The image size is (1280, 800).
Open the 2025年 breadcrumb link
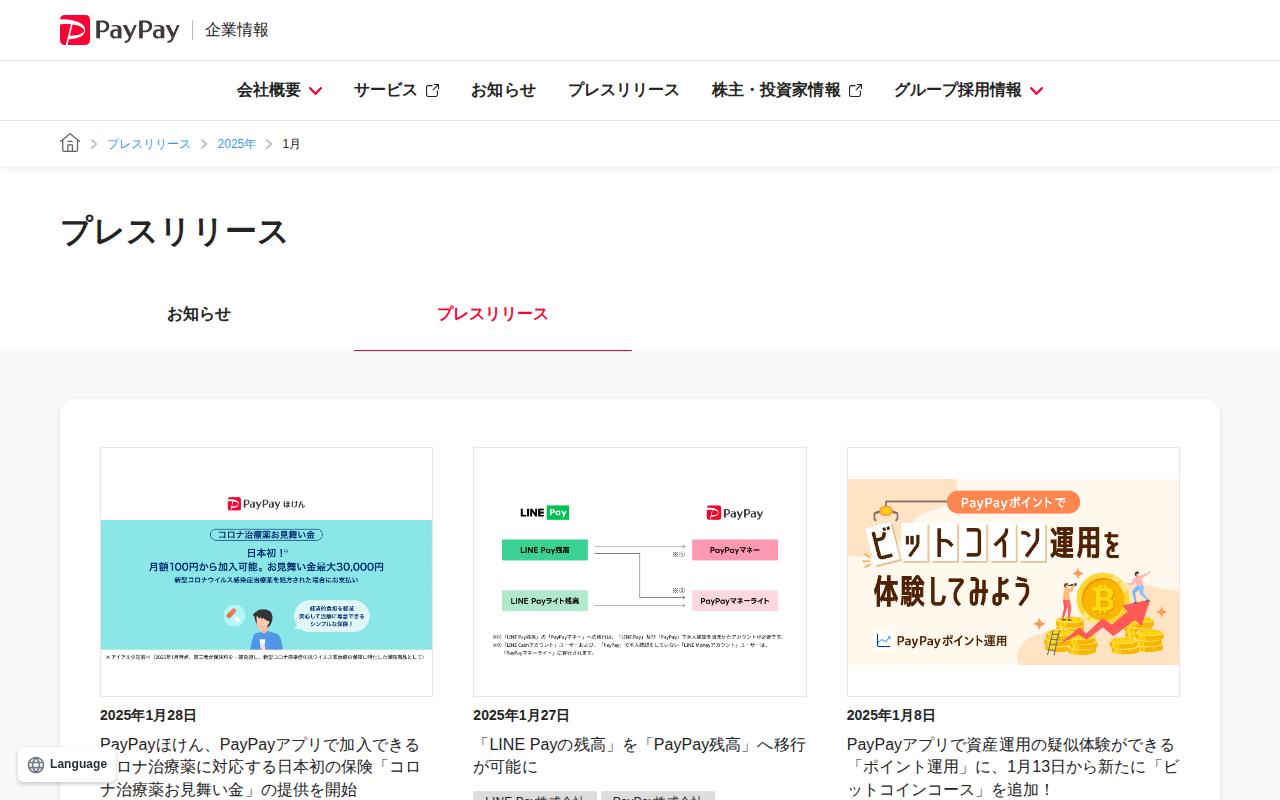click(x=237, y=144)
